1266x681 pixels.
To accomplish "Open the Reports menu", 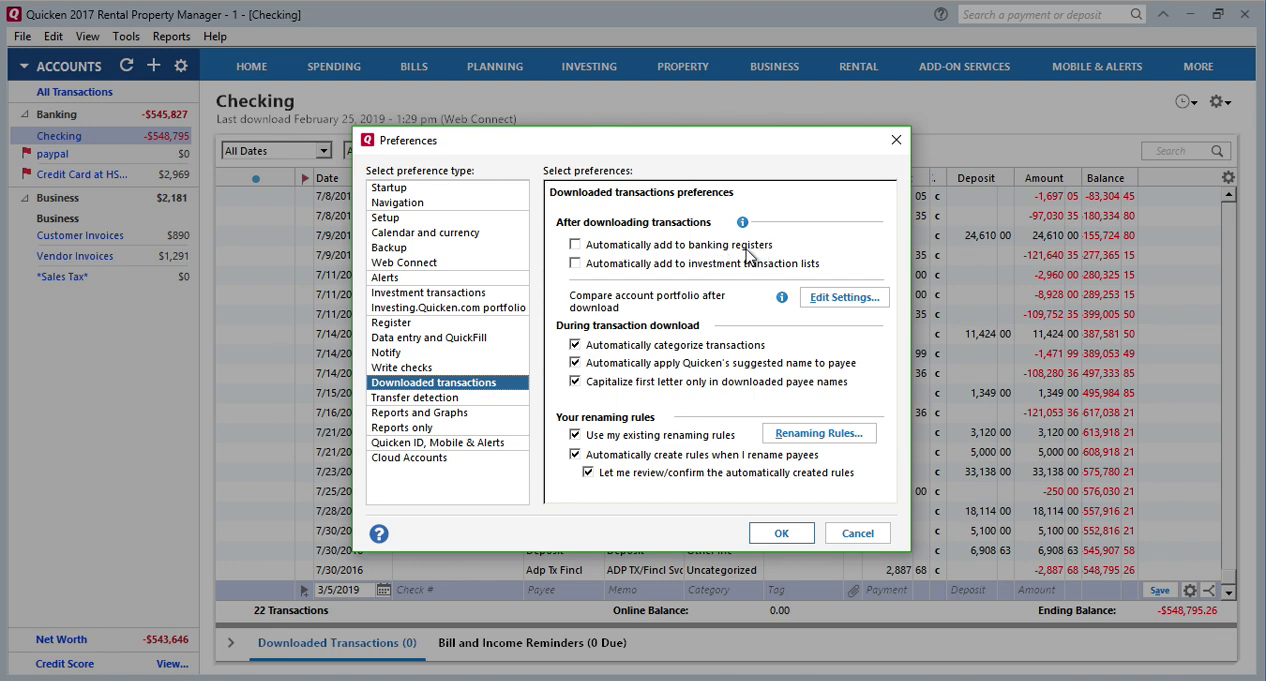I will click(171, 36).
